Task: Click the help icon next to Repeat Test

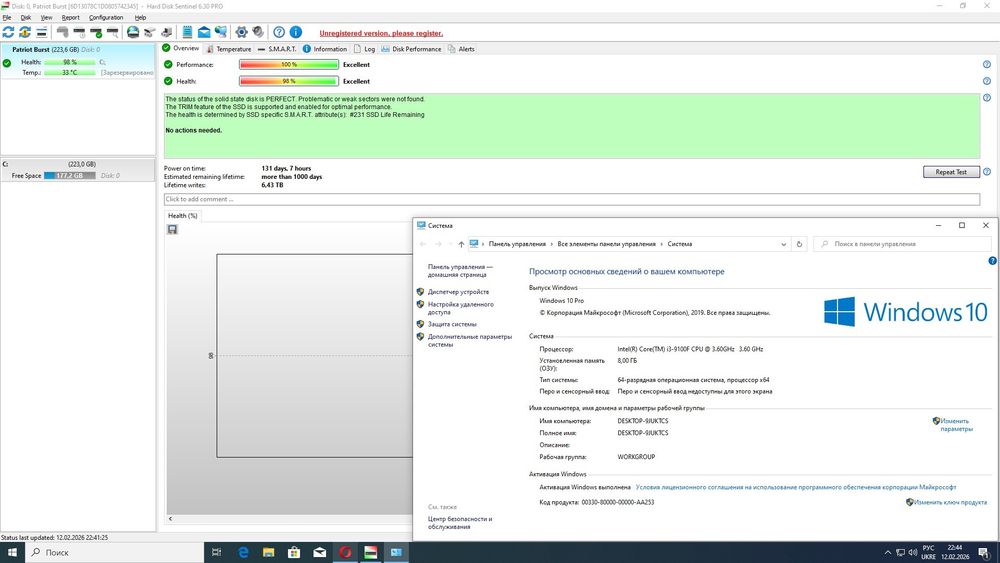Action: (987, 172)
